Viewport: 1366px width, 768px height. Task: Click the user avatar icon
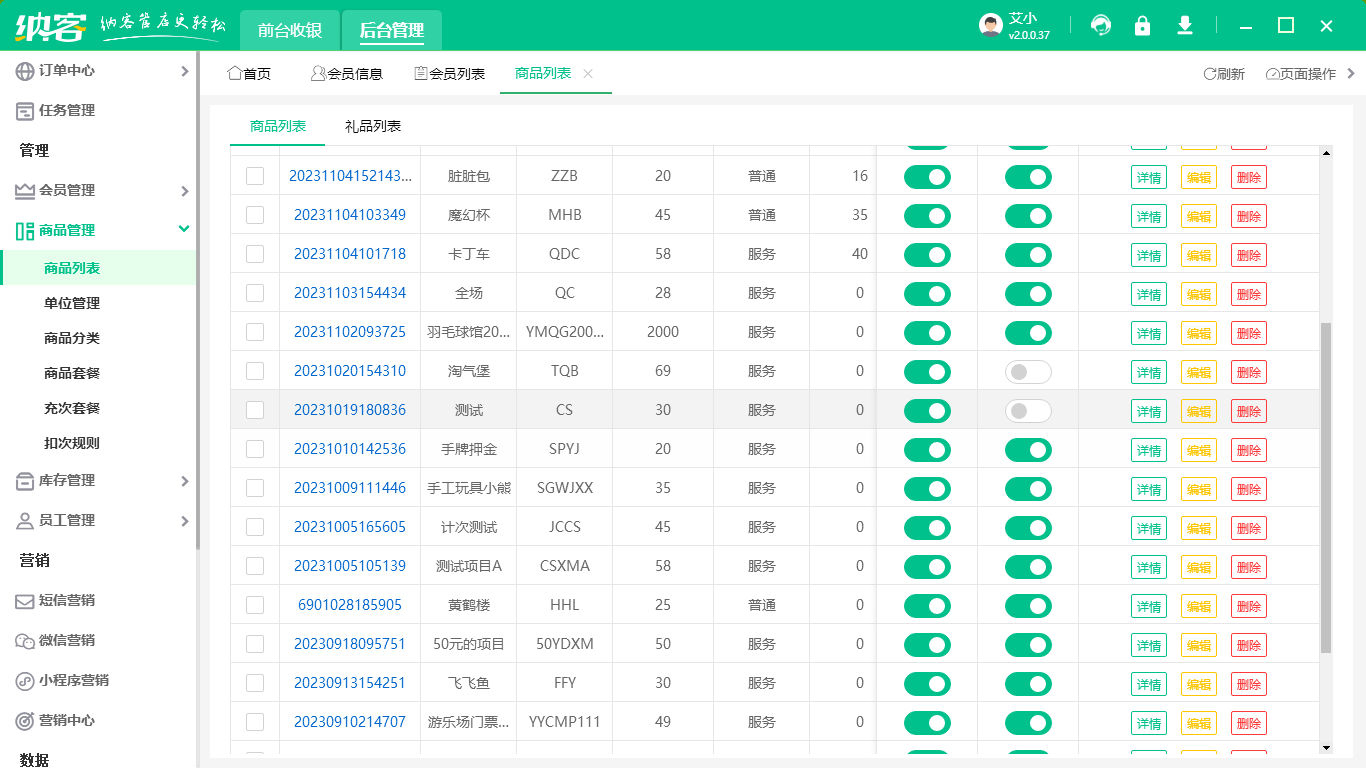pyautogui.click(x=990, y=26)
